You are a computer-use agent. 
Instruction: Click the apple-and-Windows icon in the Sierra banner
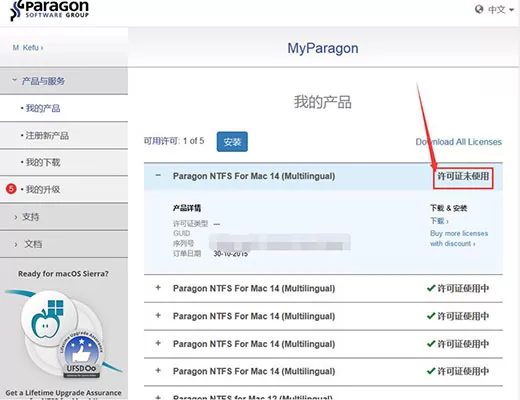click(49, 319)
